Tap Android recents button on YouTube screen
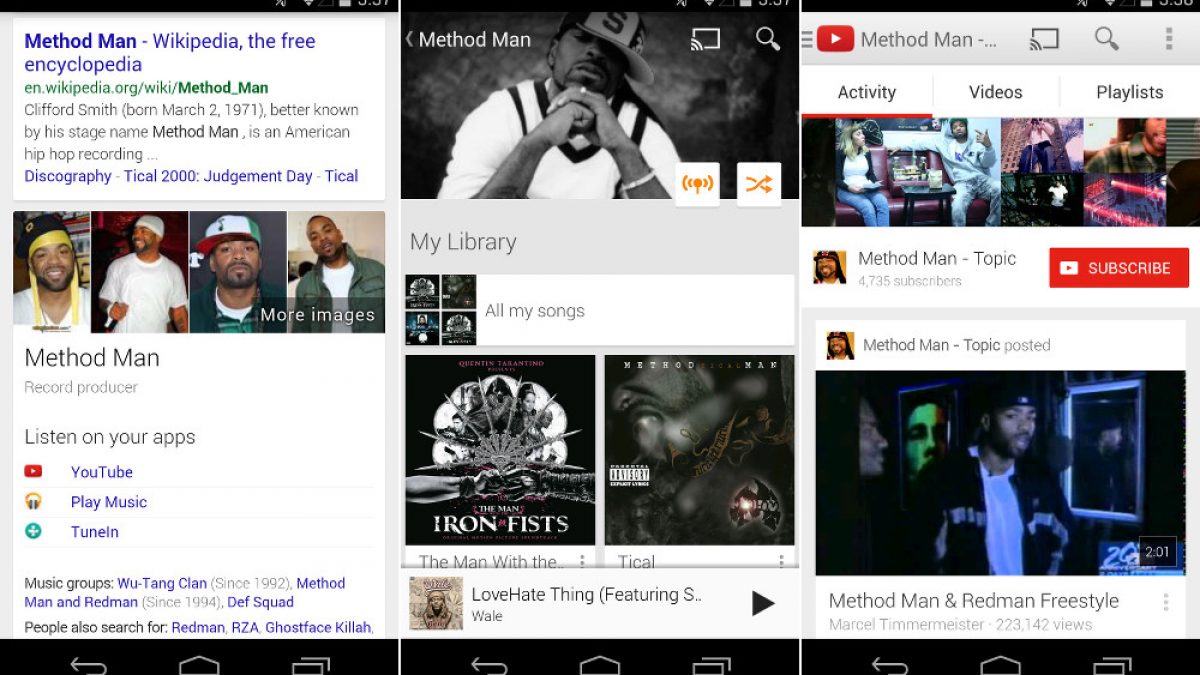Image resolution: width=1200 pixels, height=675 pixels. tap(1111, 665)
